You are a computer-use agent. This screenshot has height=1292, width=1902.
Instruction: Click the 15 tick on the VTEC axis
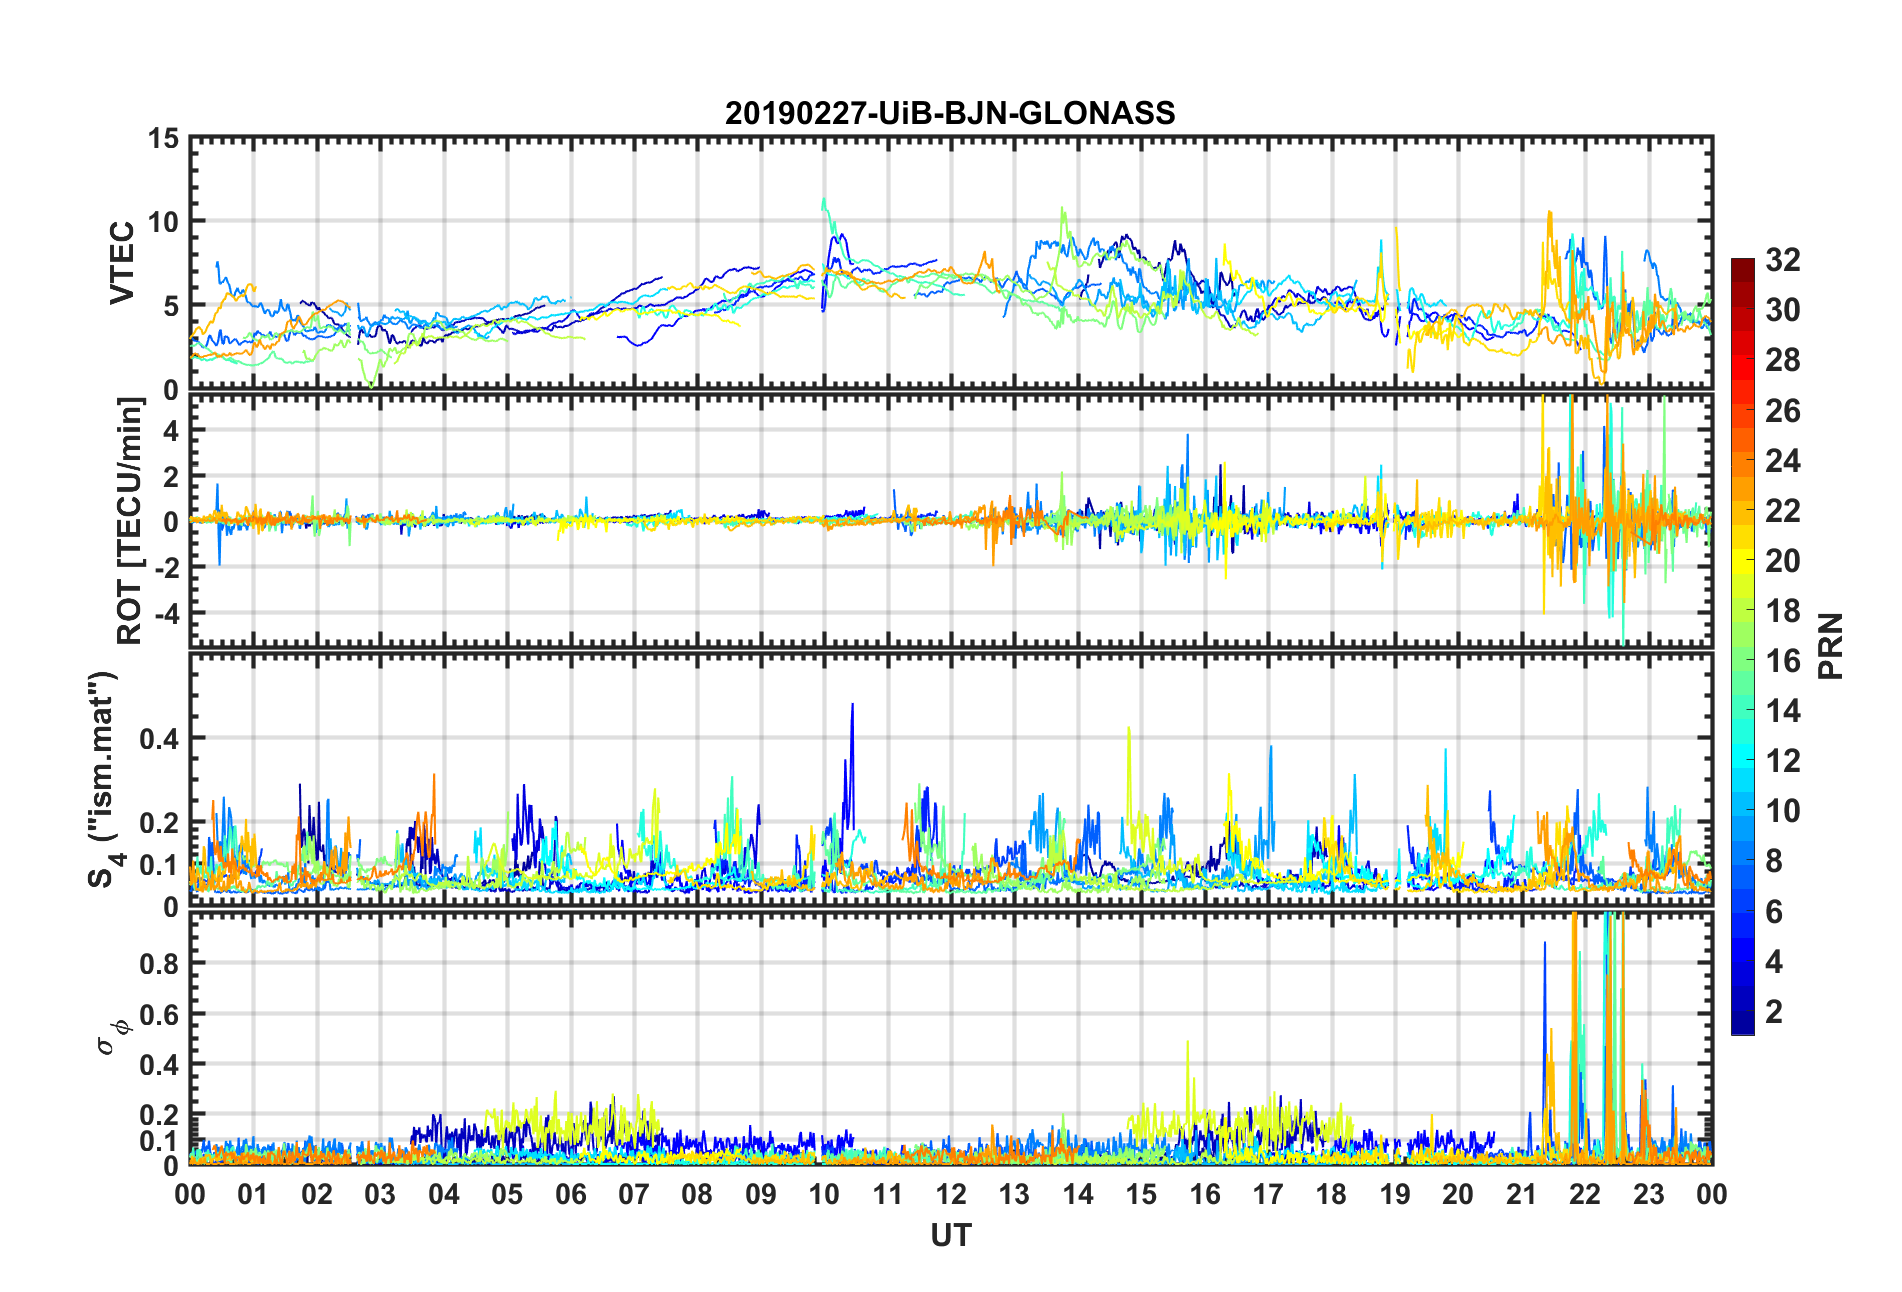click(x=163, y=139)
